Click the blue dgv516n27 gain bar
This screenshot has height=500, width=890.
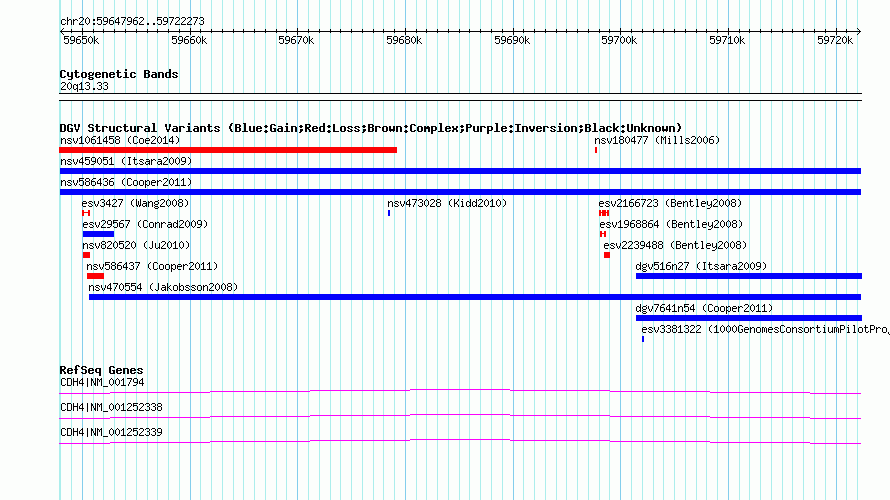click(749, 276)
